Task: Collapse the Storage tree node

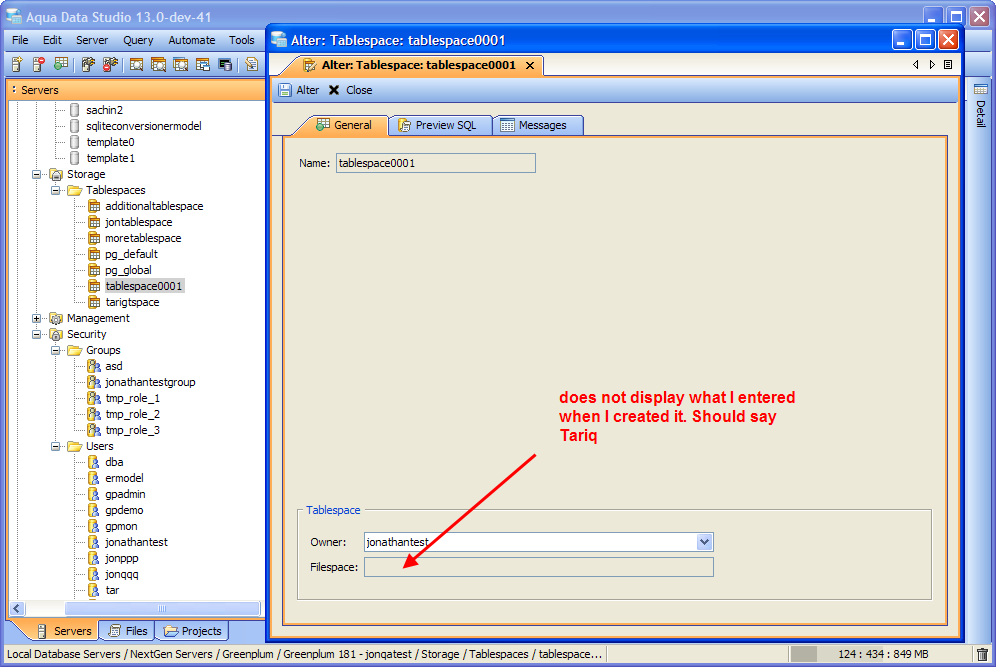Action: click(37, 174)
